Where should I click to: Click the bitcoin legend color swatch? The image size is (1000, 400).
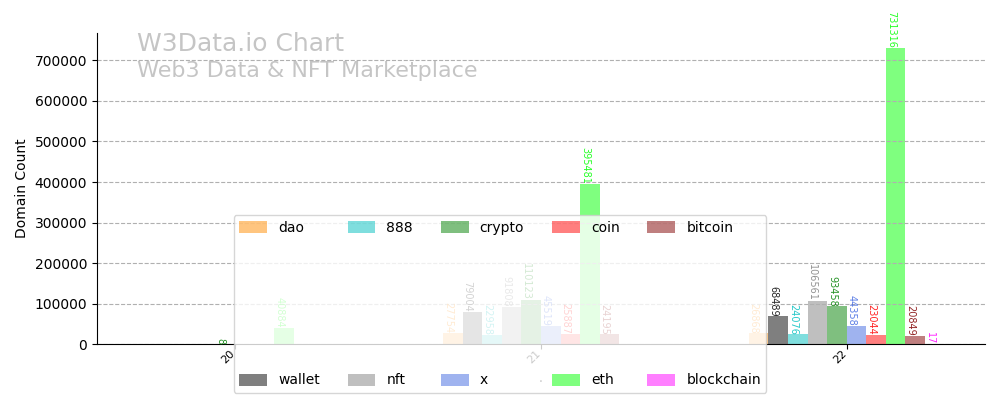click(661, 227)
